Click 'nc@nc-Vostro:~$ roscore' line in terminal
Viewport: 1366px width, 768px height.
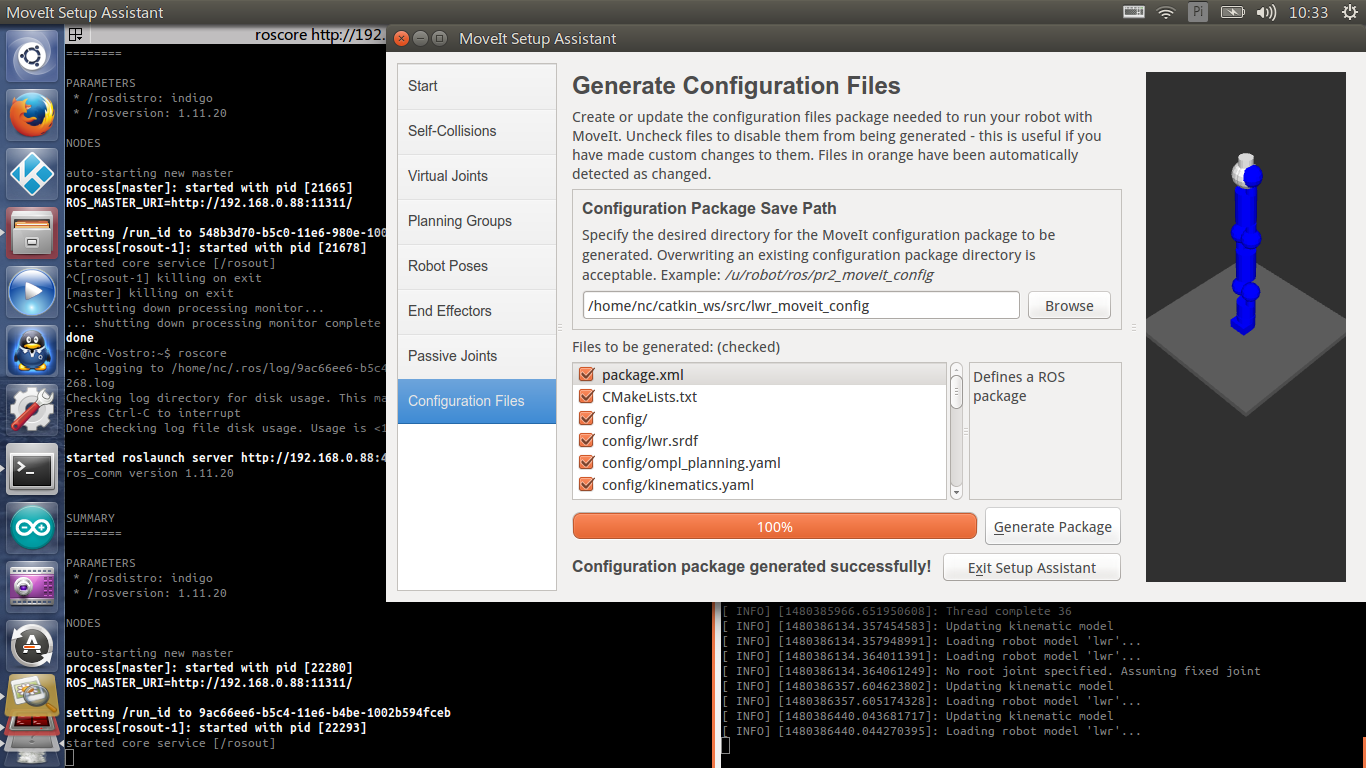(146, 353)
